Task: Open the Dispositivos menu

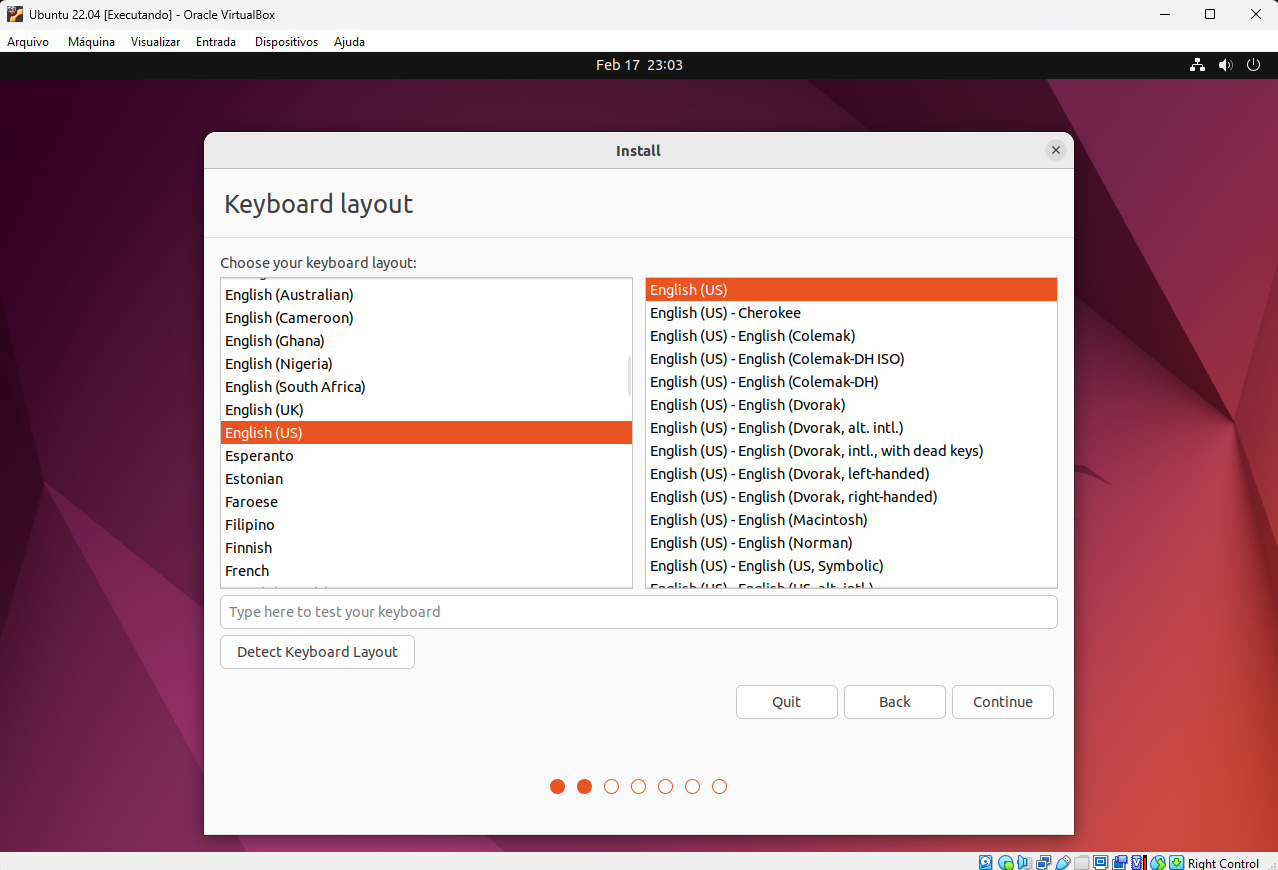Action: 286,42
